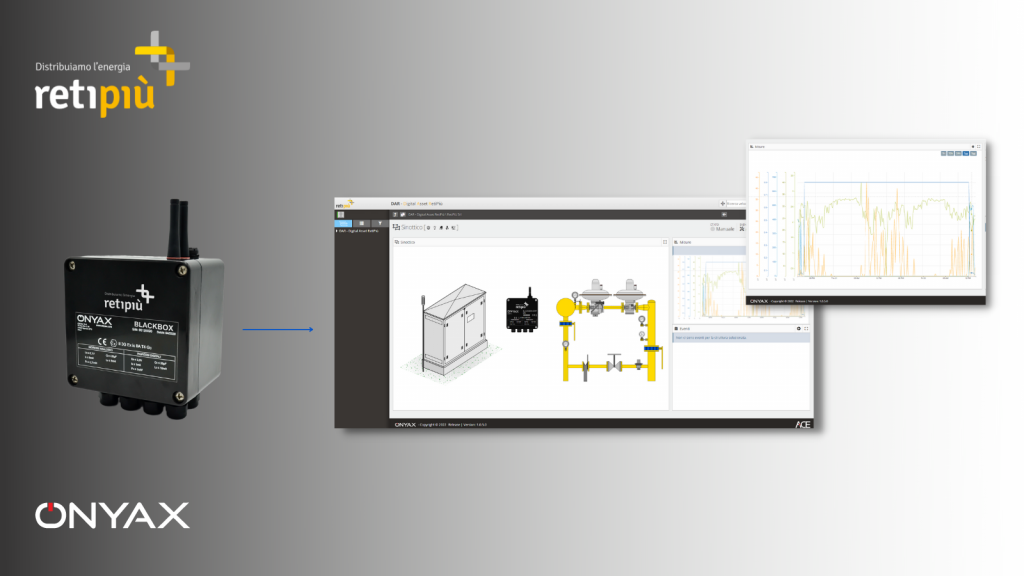Click the sidebar menu icon below retipiù logo
The image size is (1024, 576).
(341, 214)
